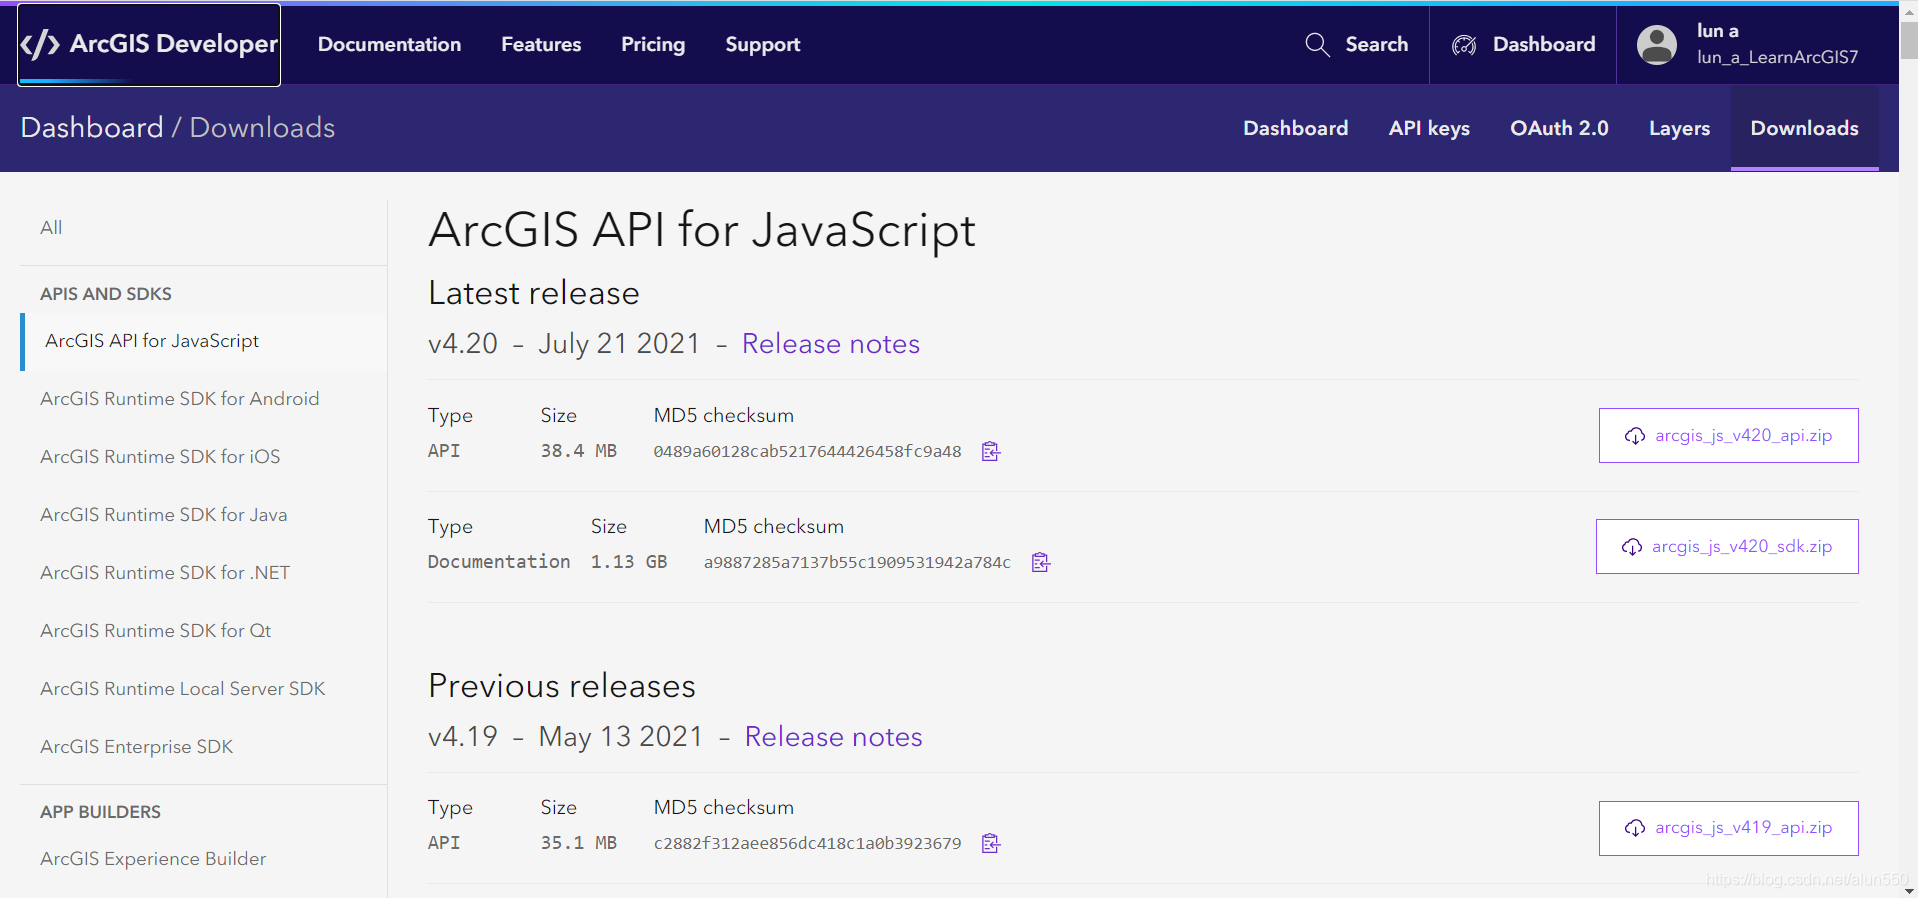Go to Pricing page
This screenshot has height=898, width=1918.
[653, 45]
